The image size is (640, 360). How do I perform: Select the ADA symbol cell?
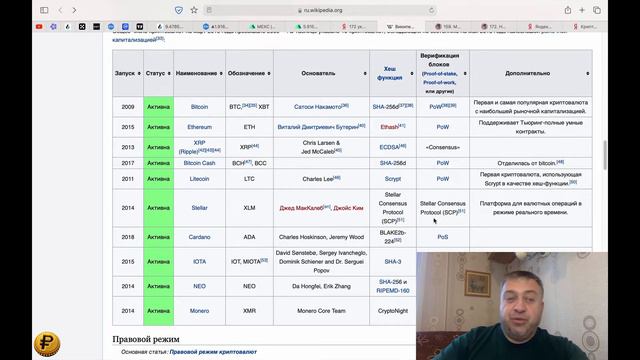tap(249, 237)
